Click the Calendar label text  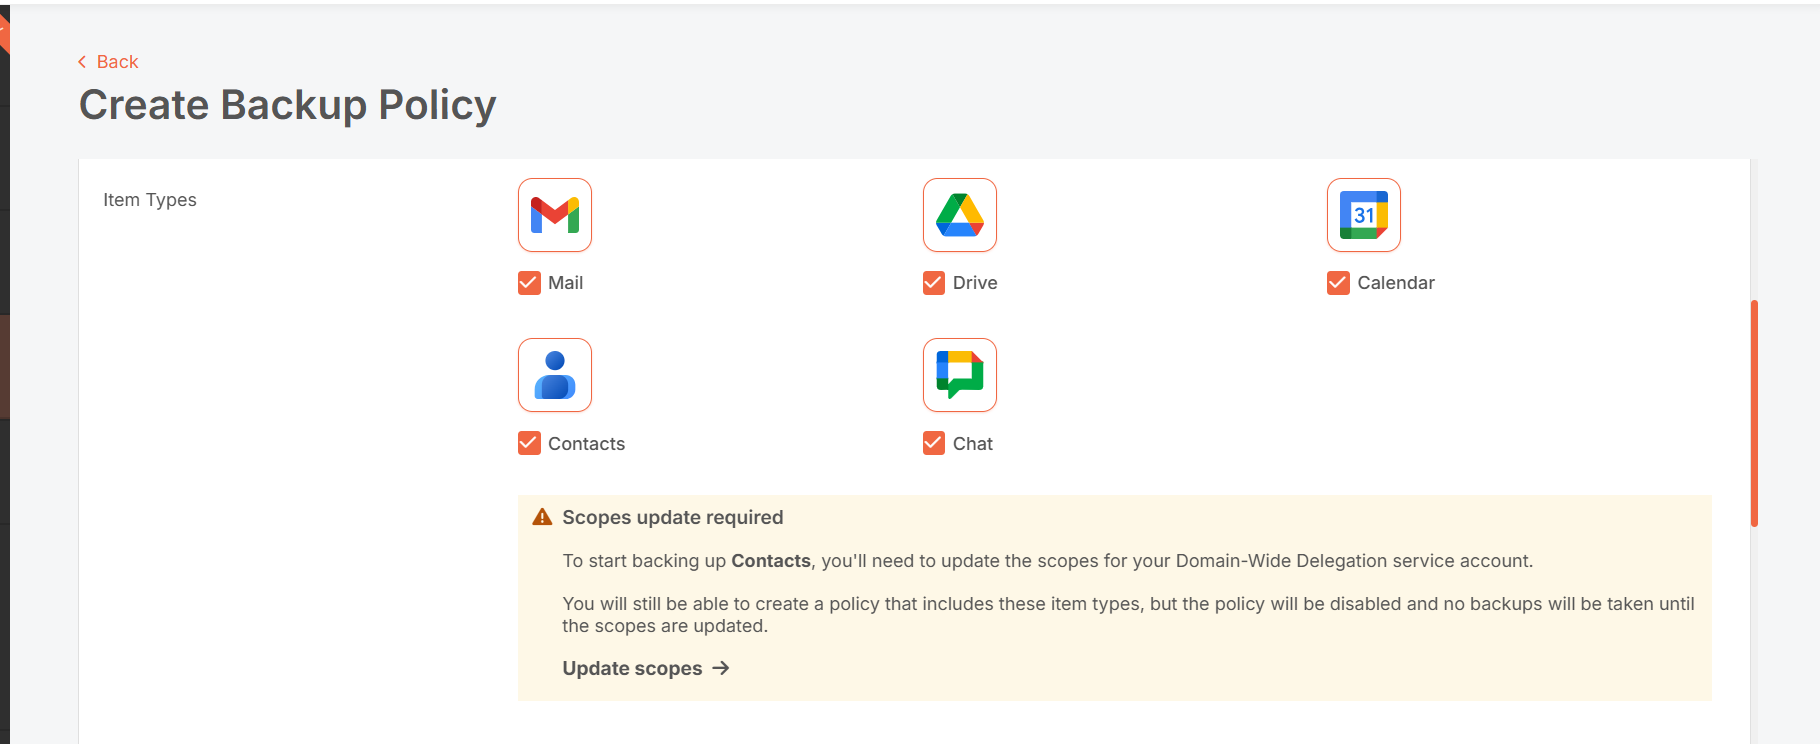1396,283
